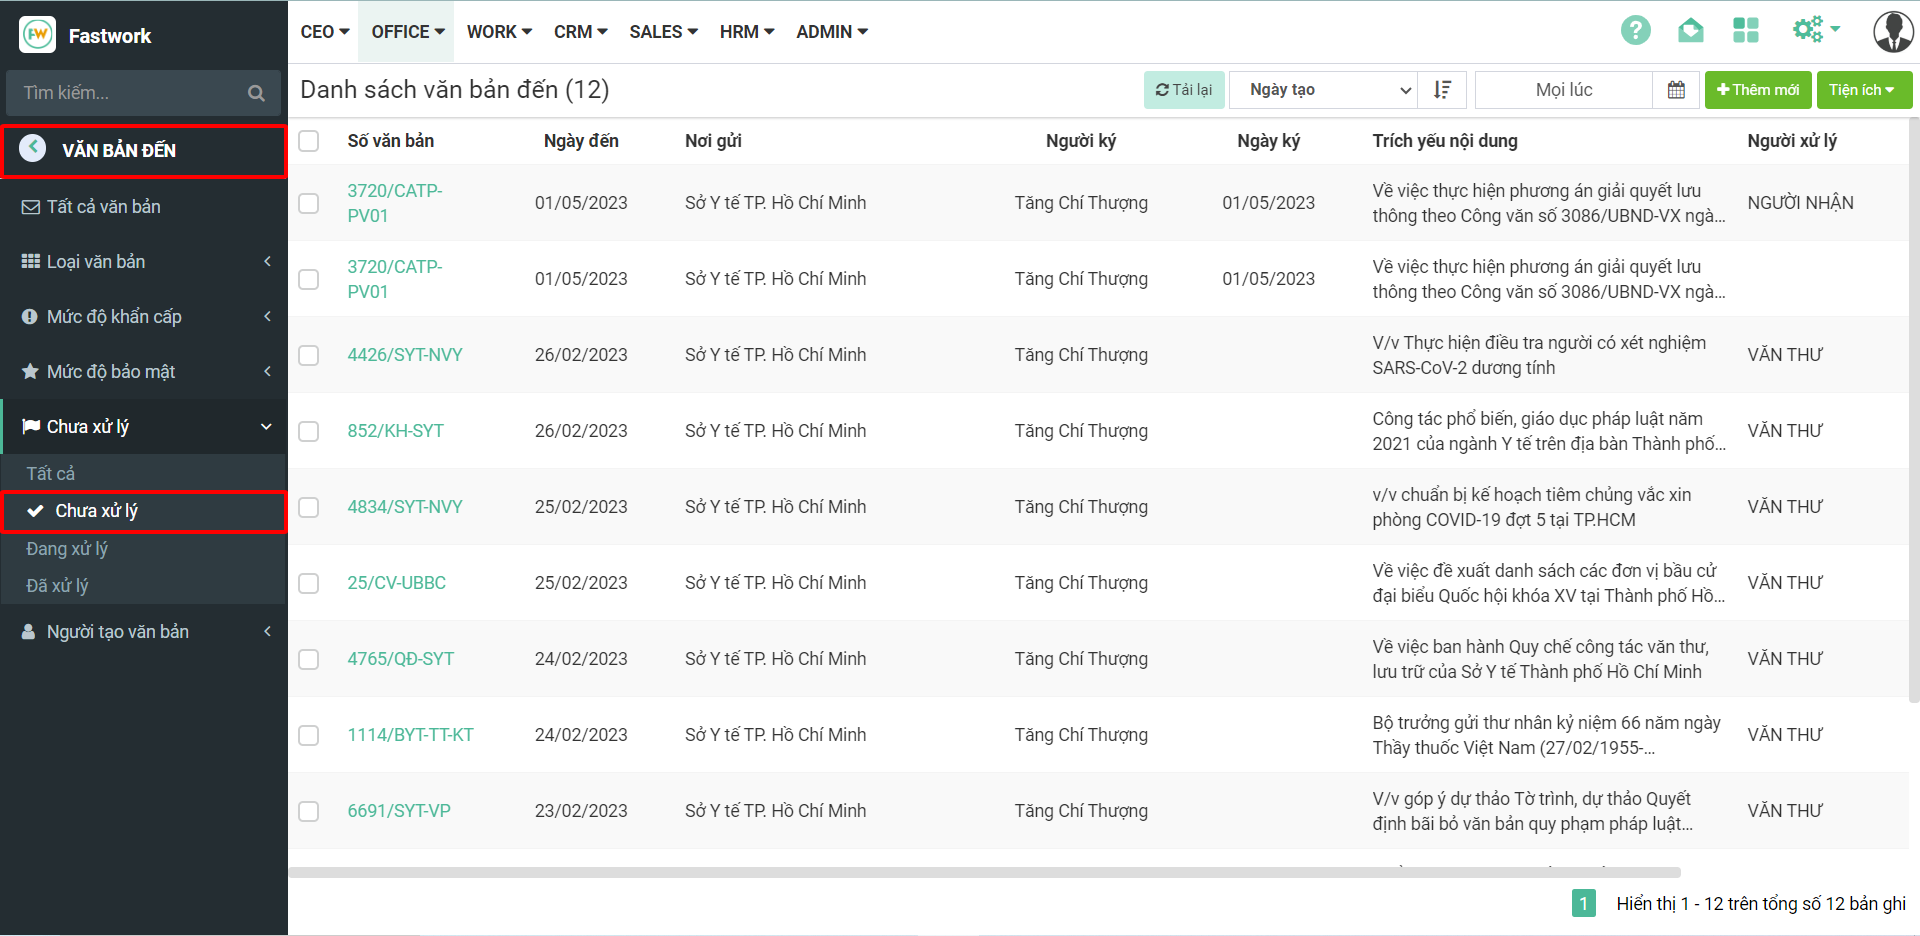Open the calendar date picker icon
The width and height of the screenshot is (1920, 936).
(1676, 90)
